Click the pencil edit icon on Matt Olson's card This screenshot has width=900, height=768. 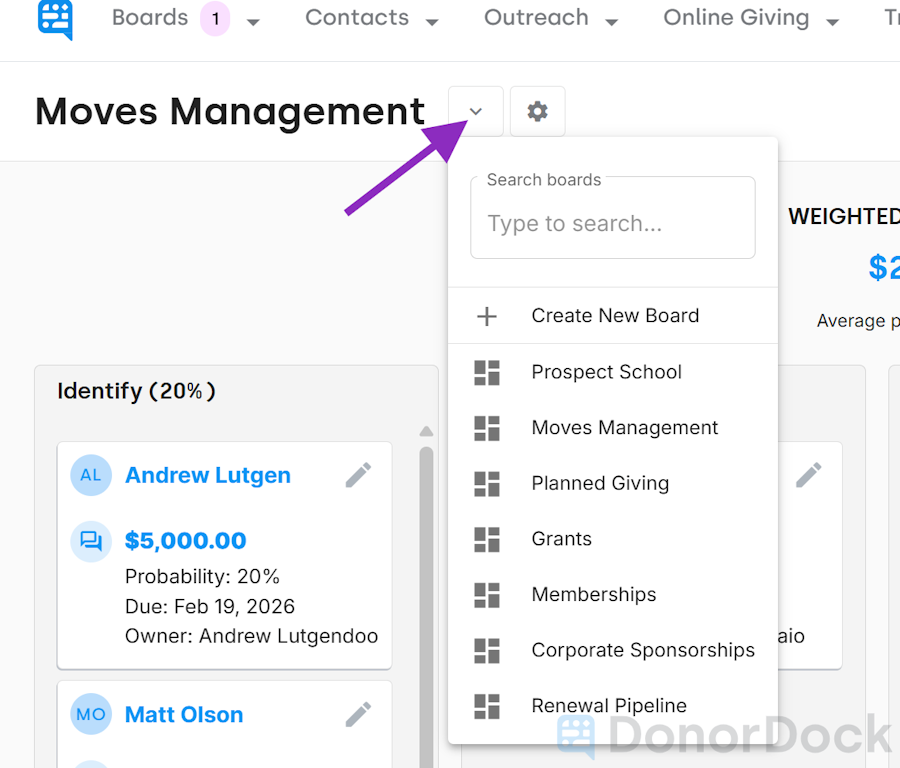pos(358,714)
